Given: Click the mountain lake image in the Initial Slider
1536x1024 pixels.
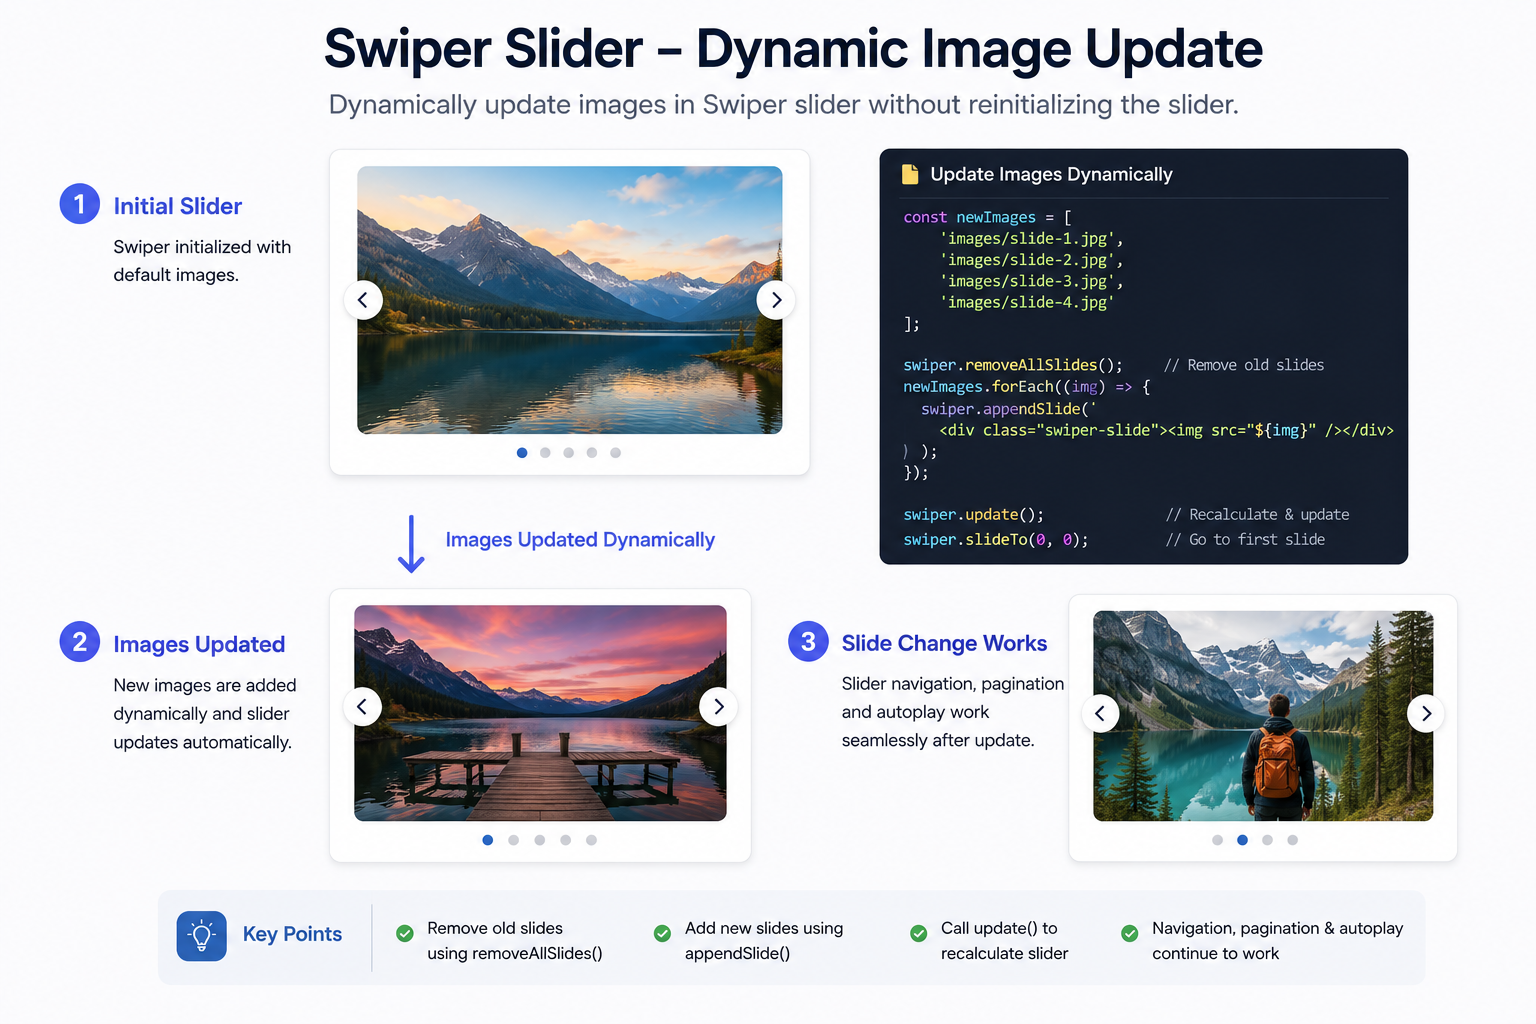Looking at the screenshot, I should [x=570, y=300].
